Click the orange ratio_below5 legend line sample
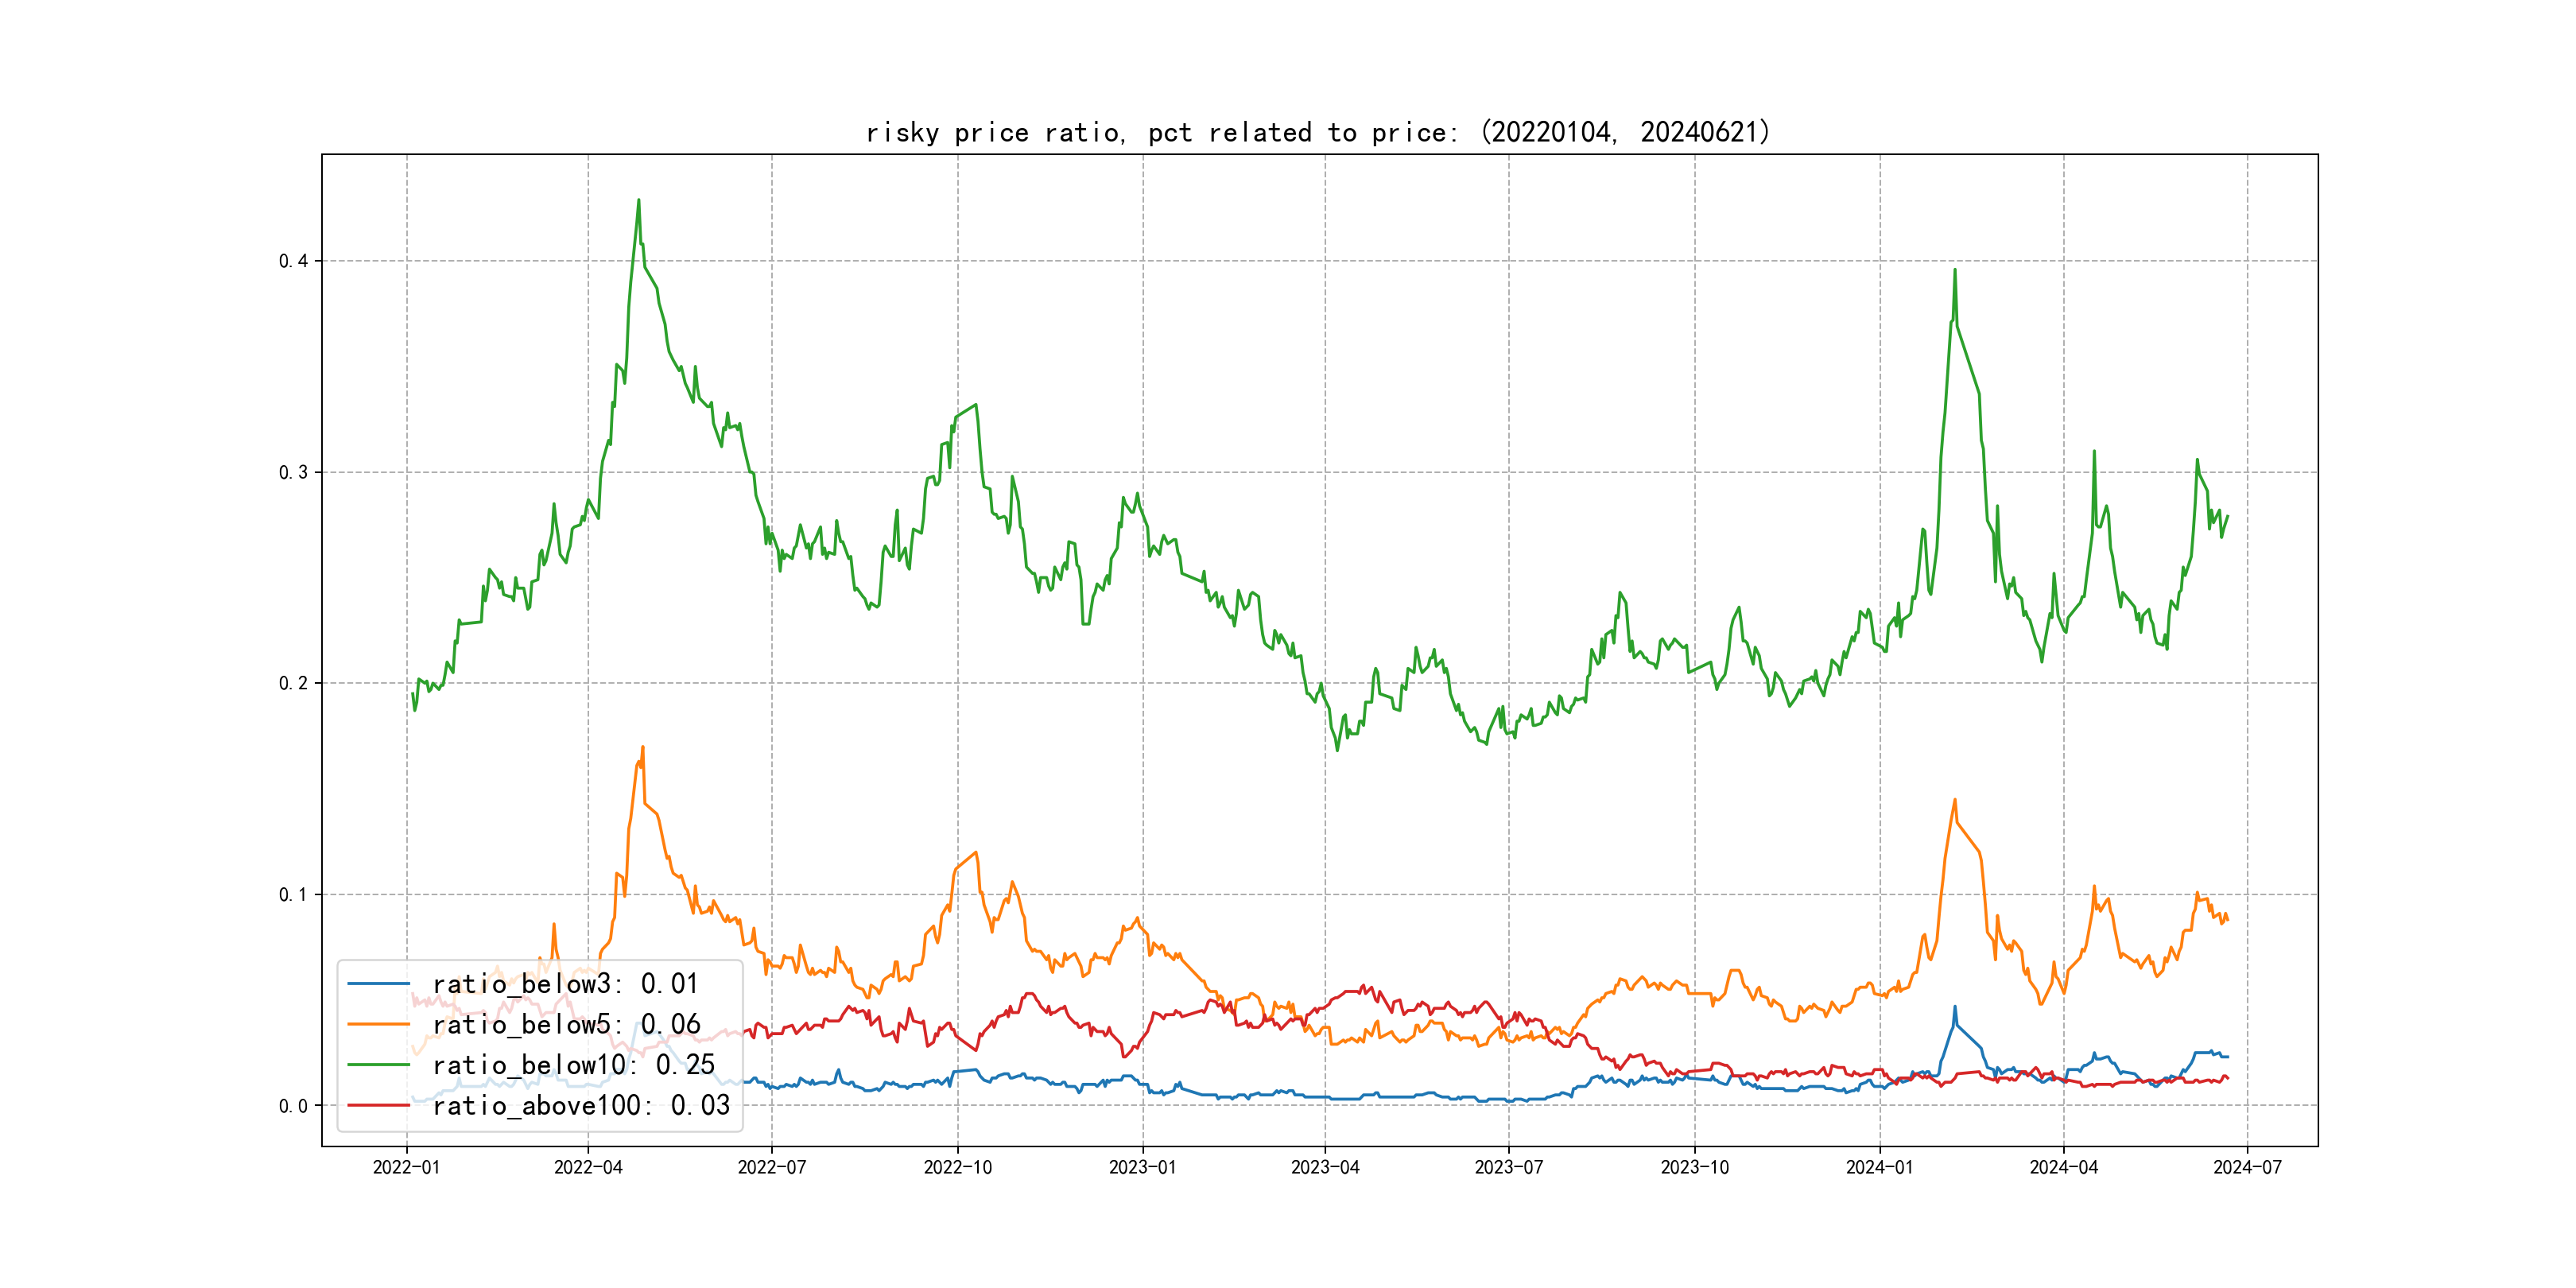This screenshot has height=1288, width=2576. pyautogui.click(x=378, y=1024)
